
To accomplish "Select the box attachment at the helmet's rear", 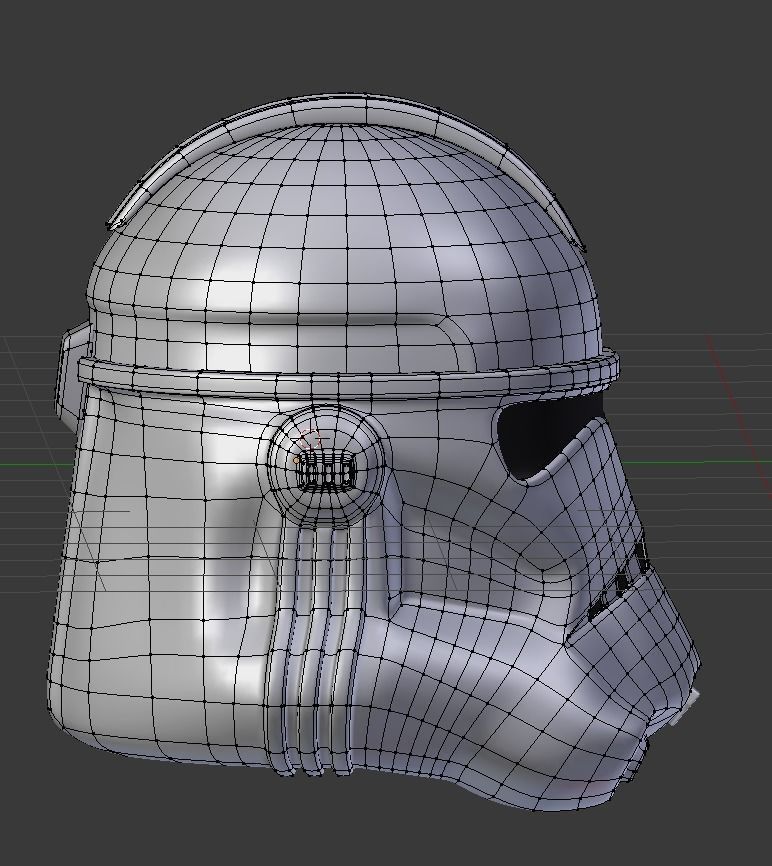I will click(x=72, y=374).
